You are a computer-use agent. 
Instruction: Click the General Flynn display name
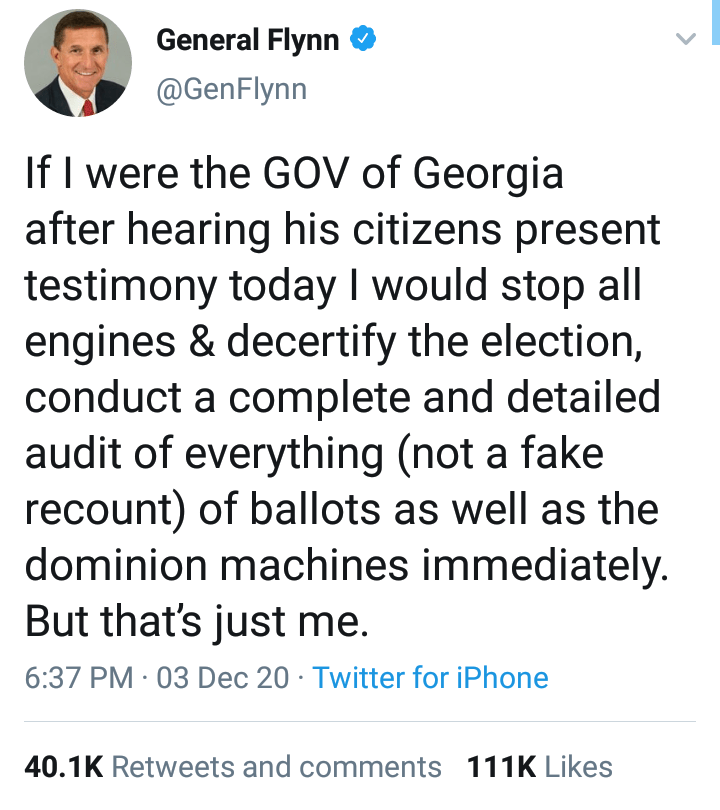tap(249, 41)
